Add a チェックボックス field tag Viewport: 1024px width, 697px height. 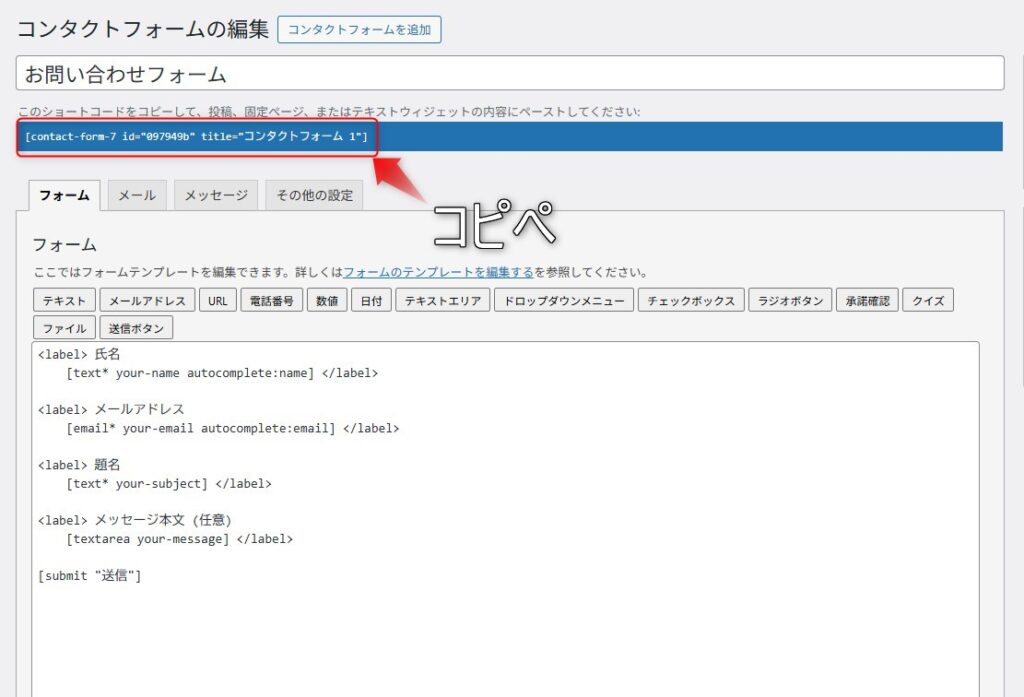690,301
